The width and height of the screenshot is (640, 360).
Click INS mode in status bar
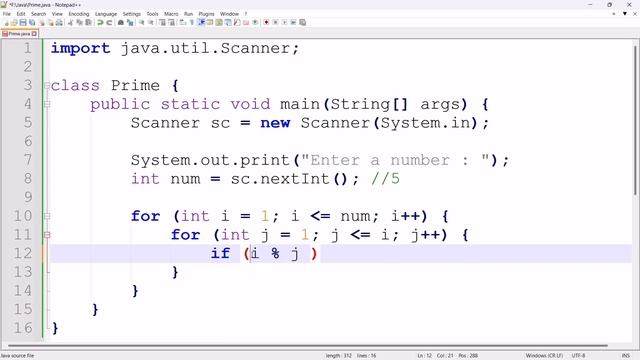pos(625,356)
